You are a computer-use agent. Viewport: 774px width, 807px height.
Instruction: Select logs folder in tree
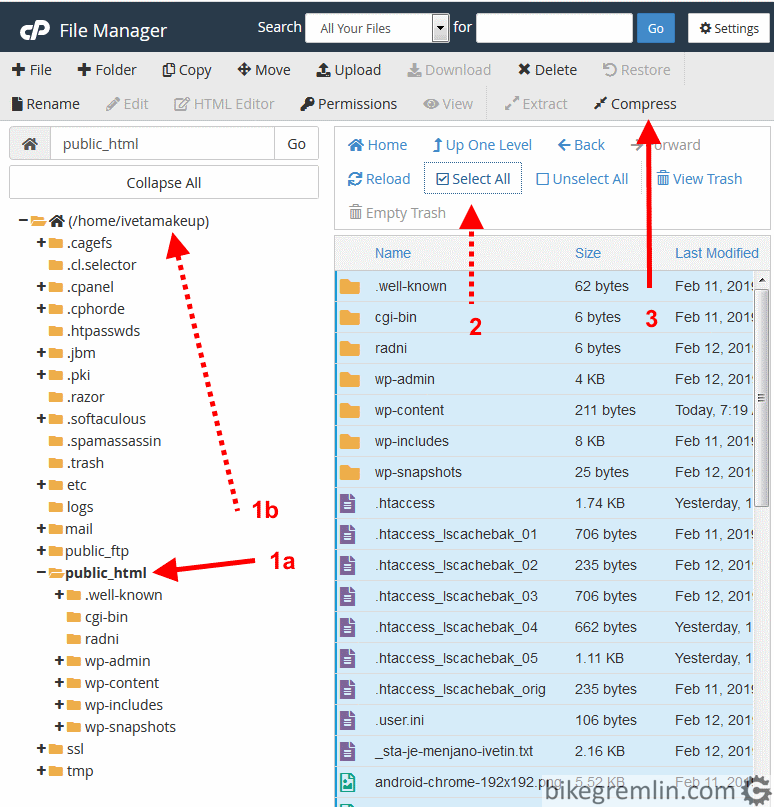click(x=71, y=507)
